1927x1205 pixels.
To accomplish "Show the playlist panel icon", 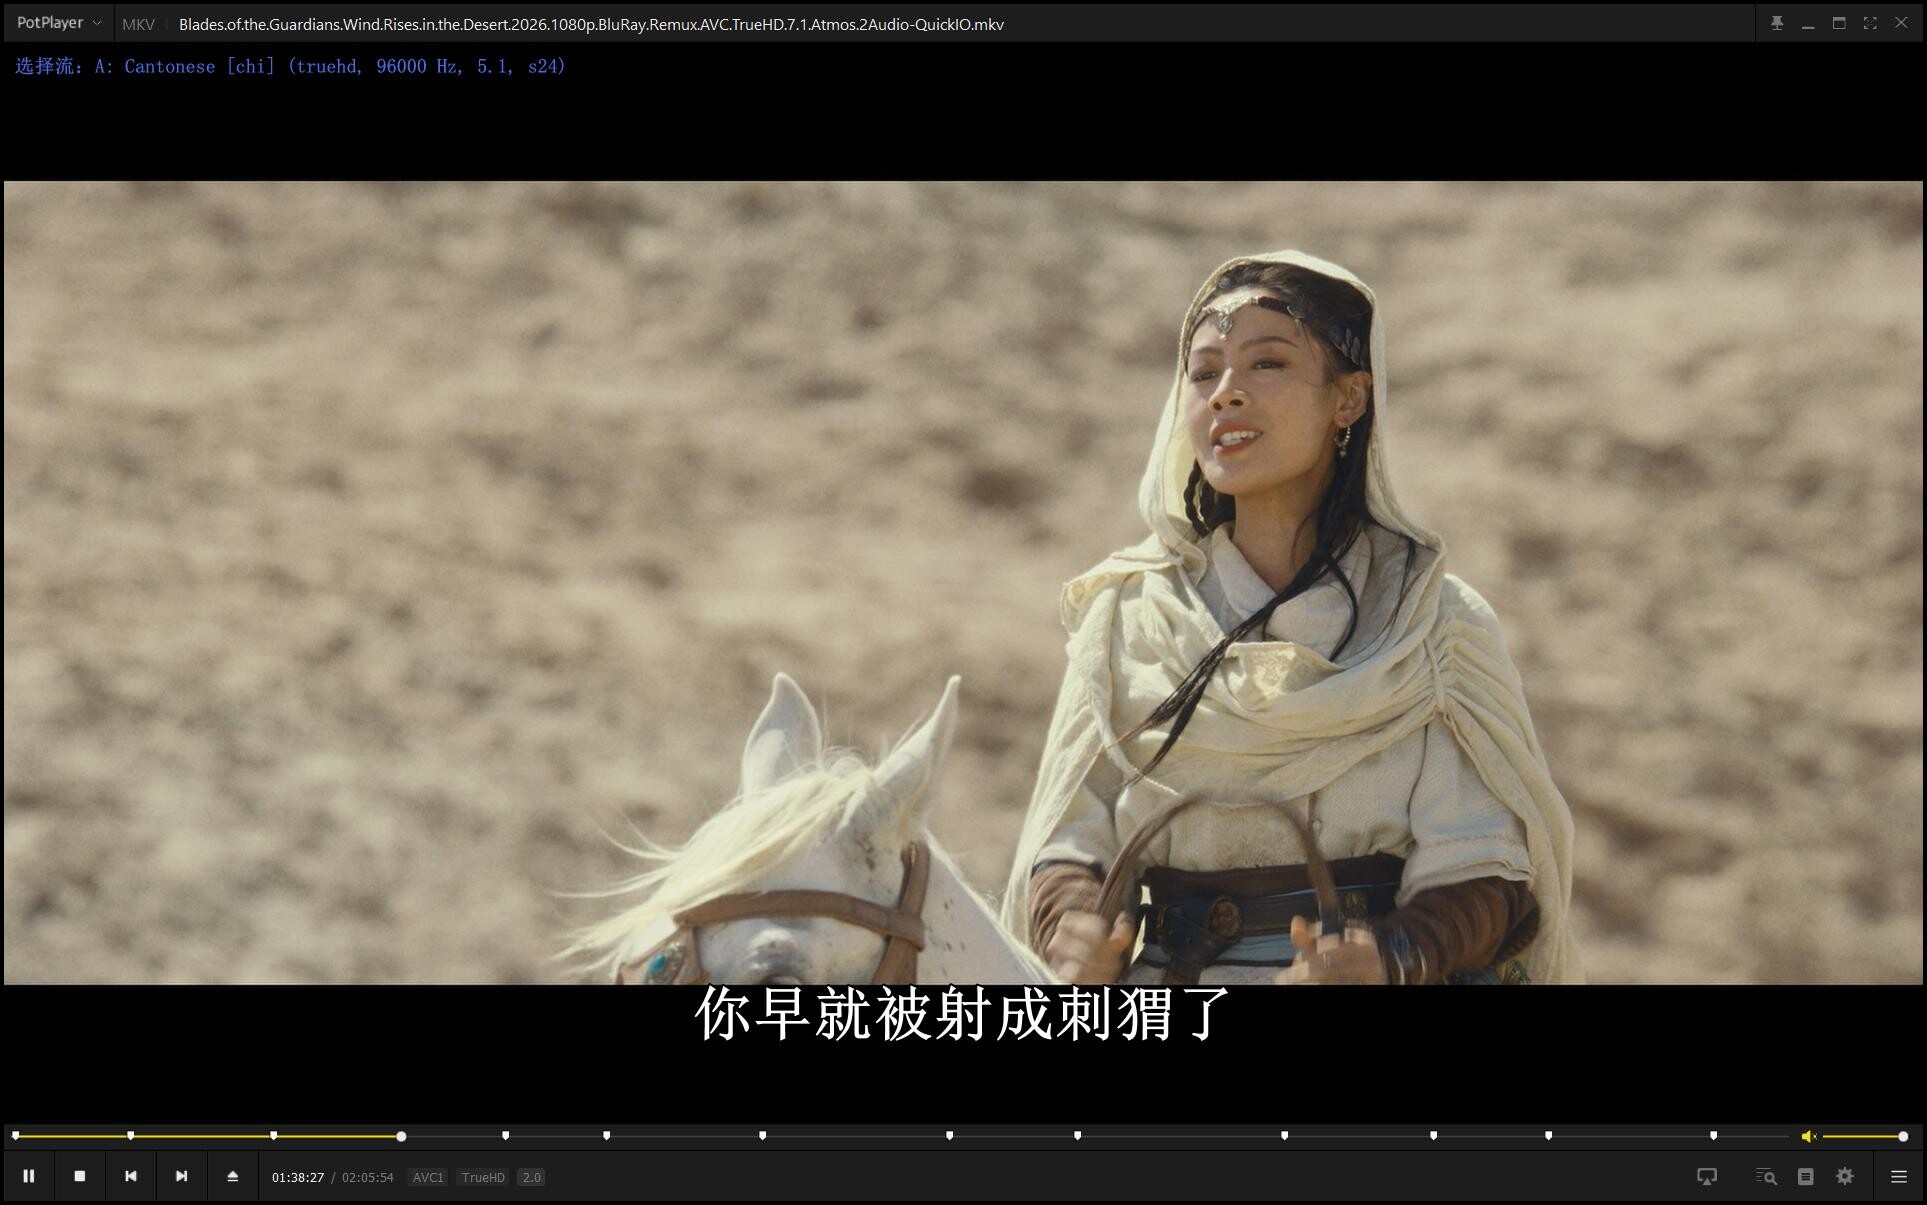I will (1805, 1177).
